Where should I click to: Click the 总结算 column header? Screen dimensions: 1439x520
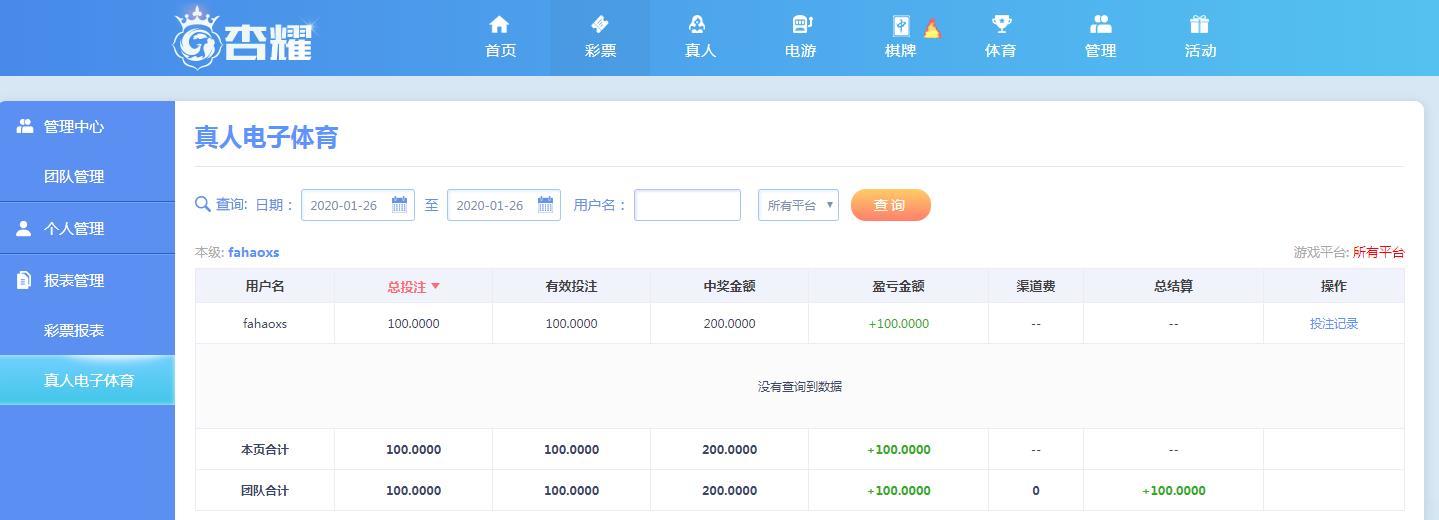[x=1173, y=286]
